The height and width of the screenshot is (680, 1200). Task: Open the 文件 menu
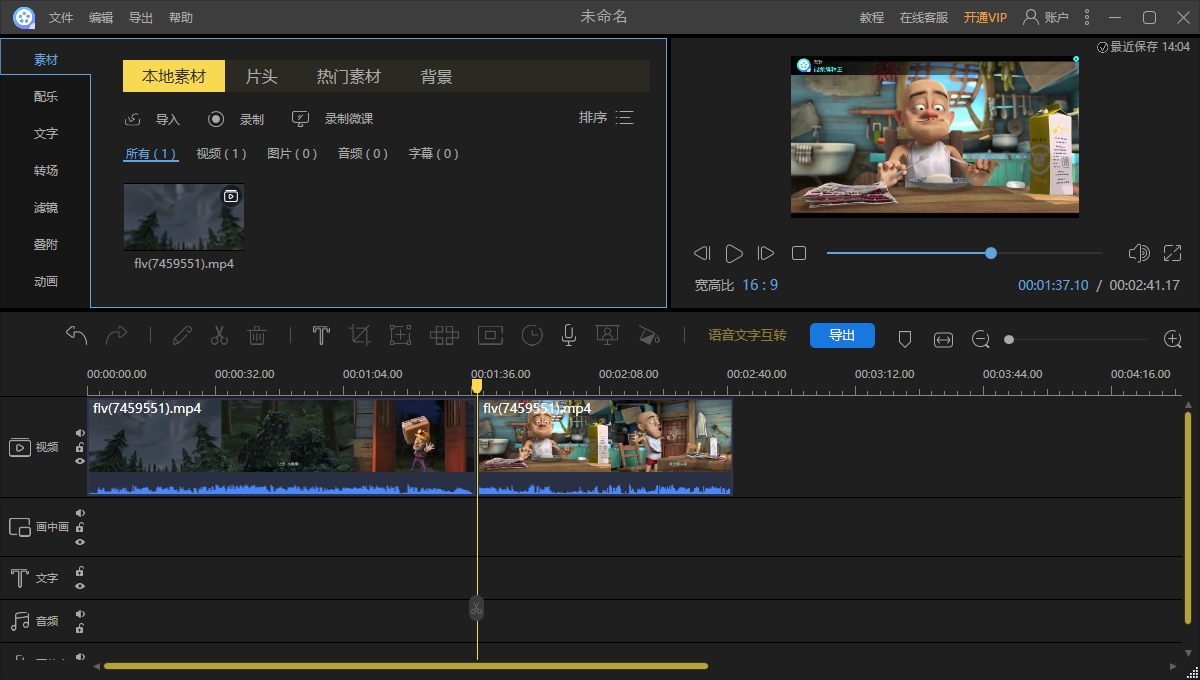(x=61, y=18)
